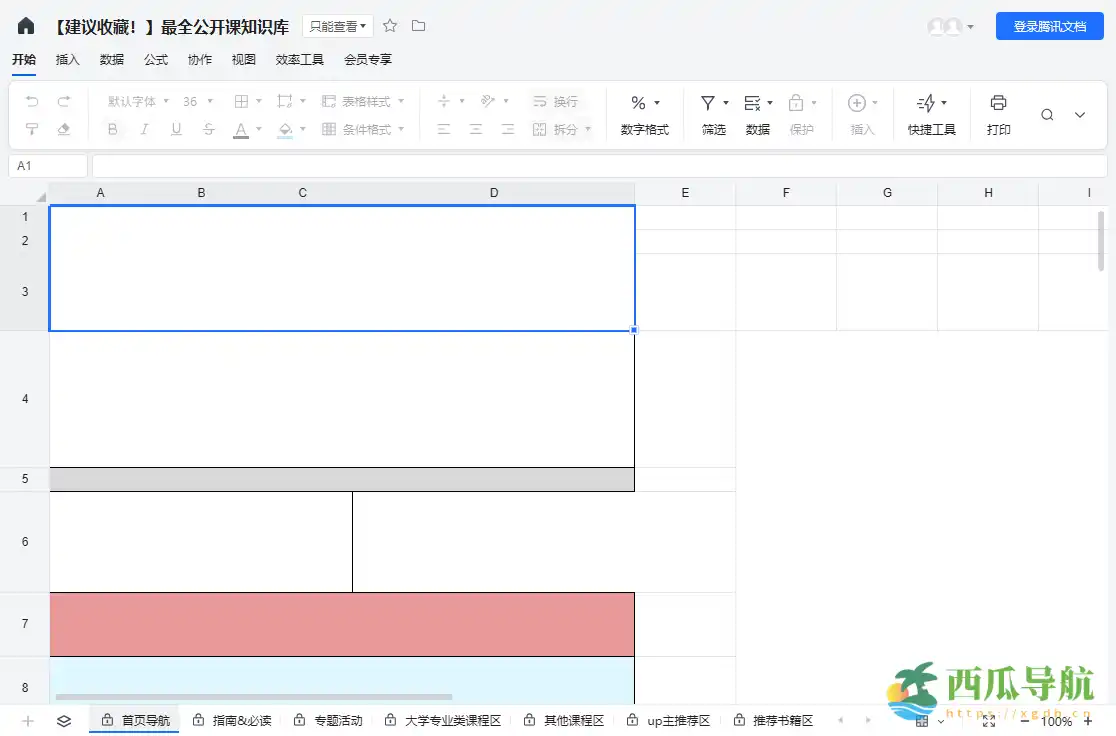
Task: Star this document as favorite
Action: [389, 26]
